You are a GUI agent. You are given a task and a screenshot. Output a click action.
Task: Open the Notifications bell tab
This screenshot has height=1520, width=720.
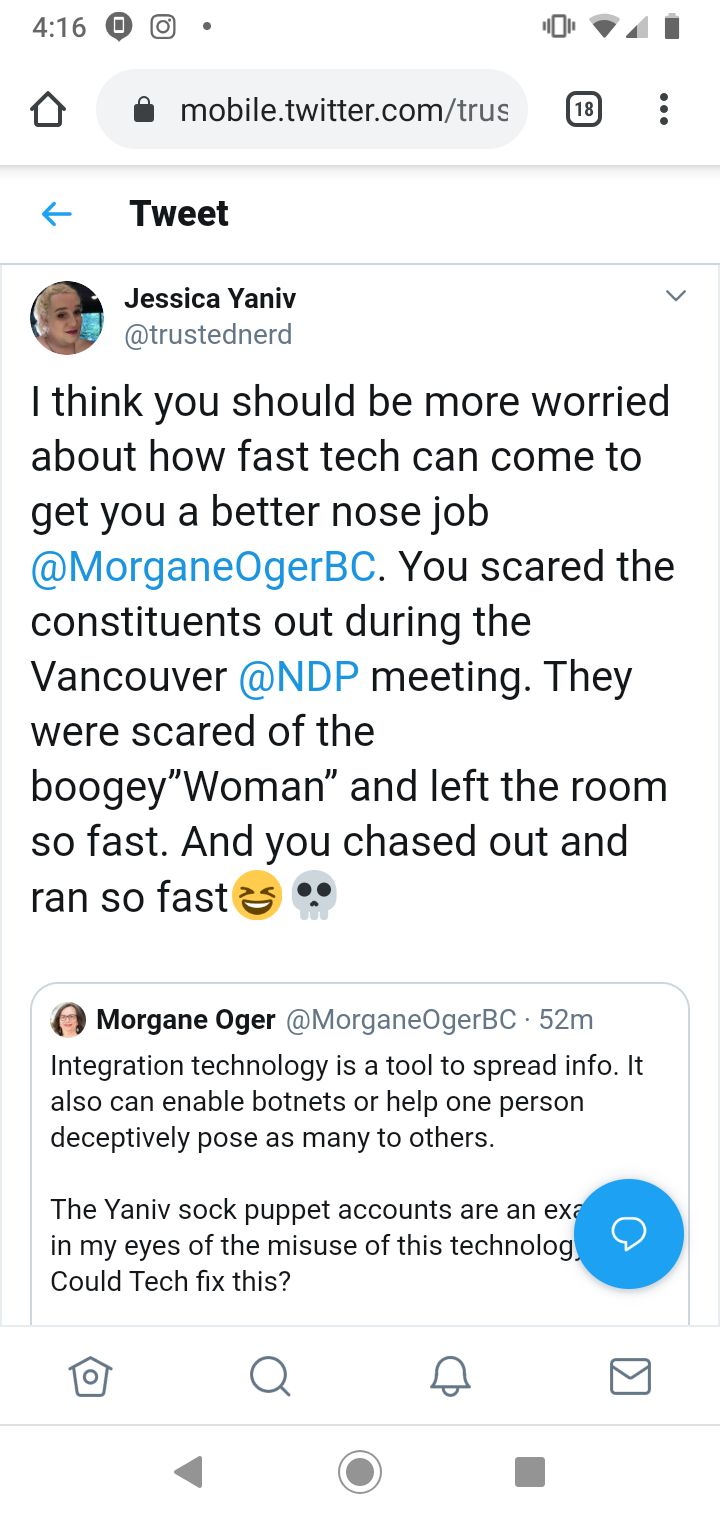450,1376
